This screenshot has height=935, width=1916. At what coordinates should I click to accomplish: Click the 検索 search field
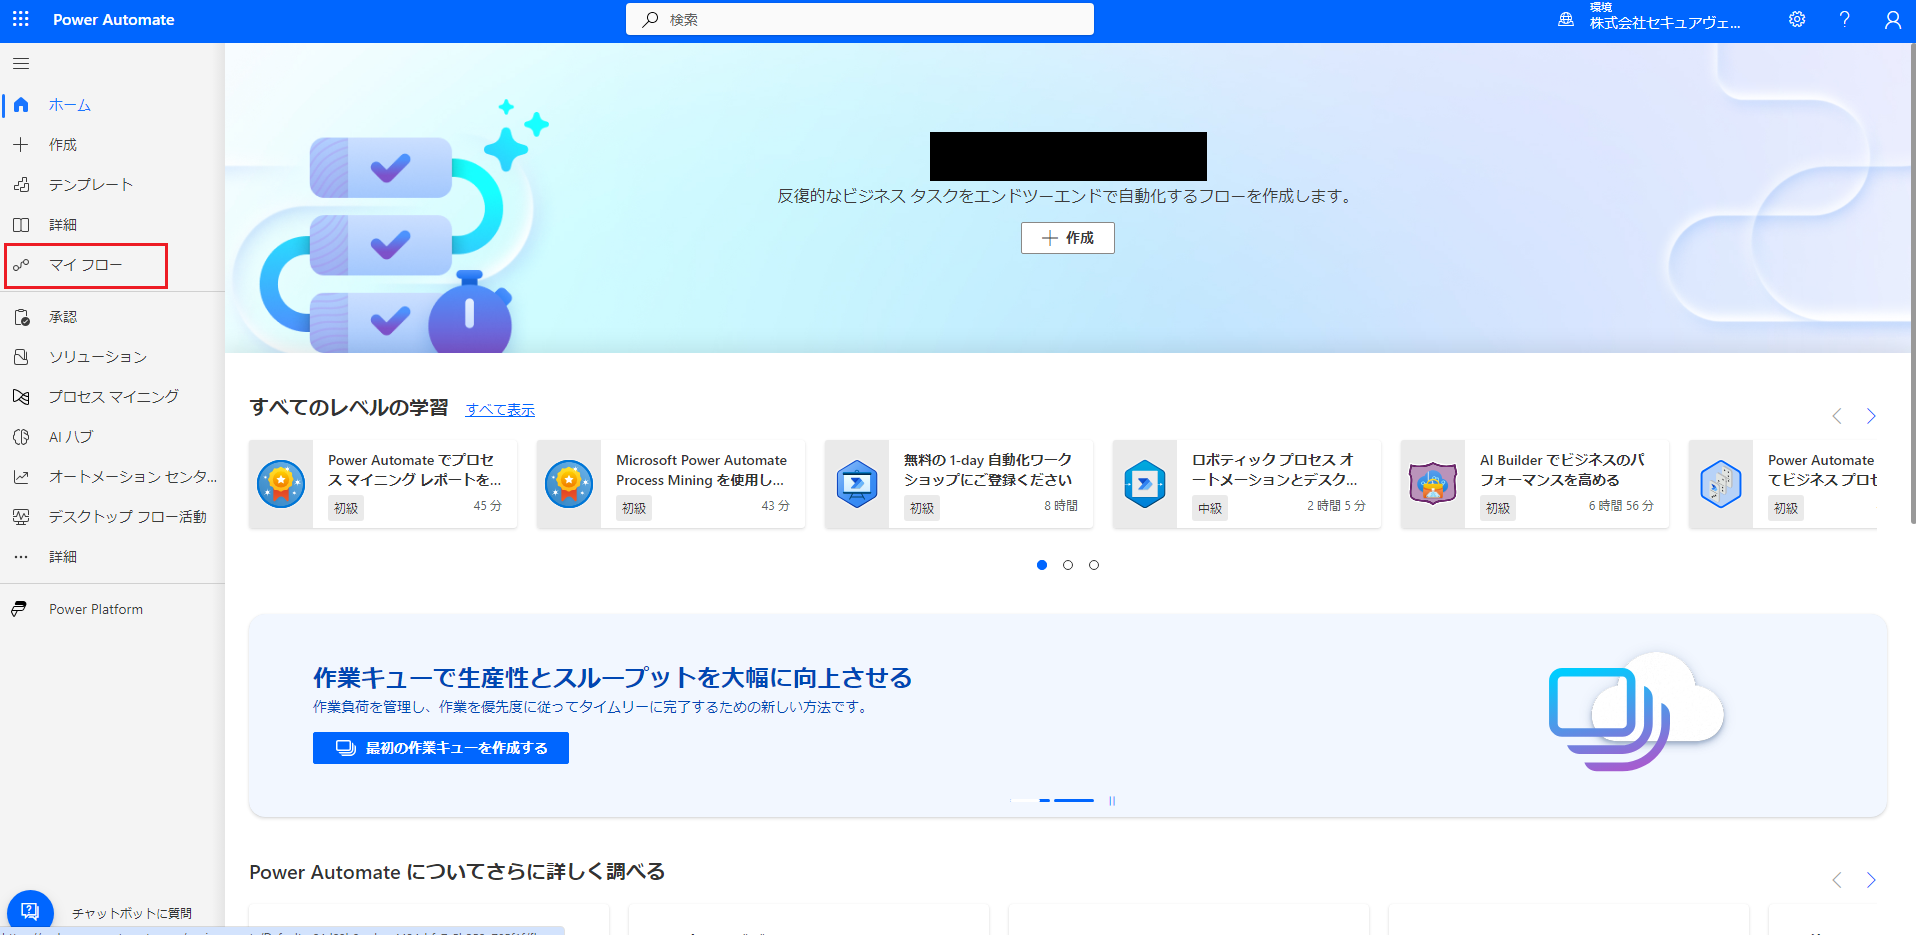pyautogui.click(x=860, y=19)
